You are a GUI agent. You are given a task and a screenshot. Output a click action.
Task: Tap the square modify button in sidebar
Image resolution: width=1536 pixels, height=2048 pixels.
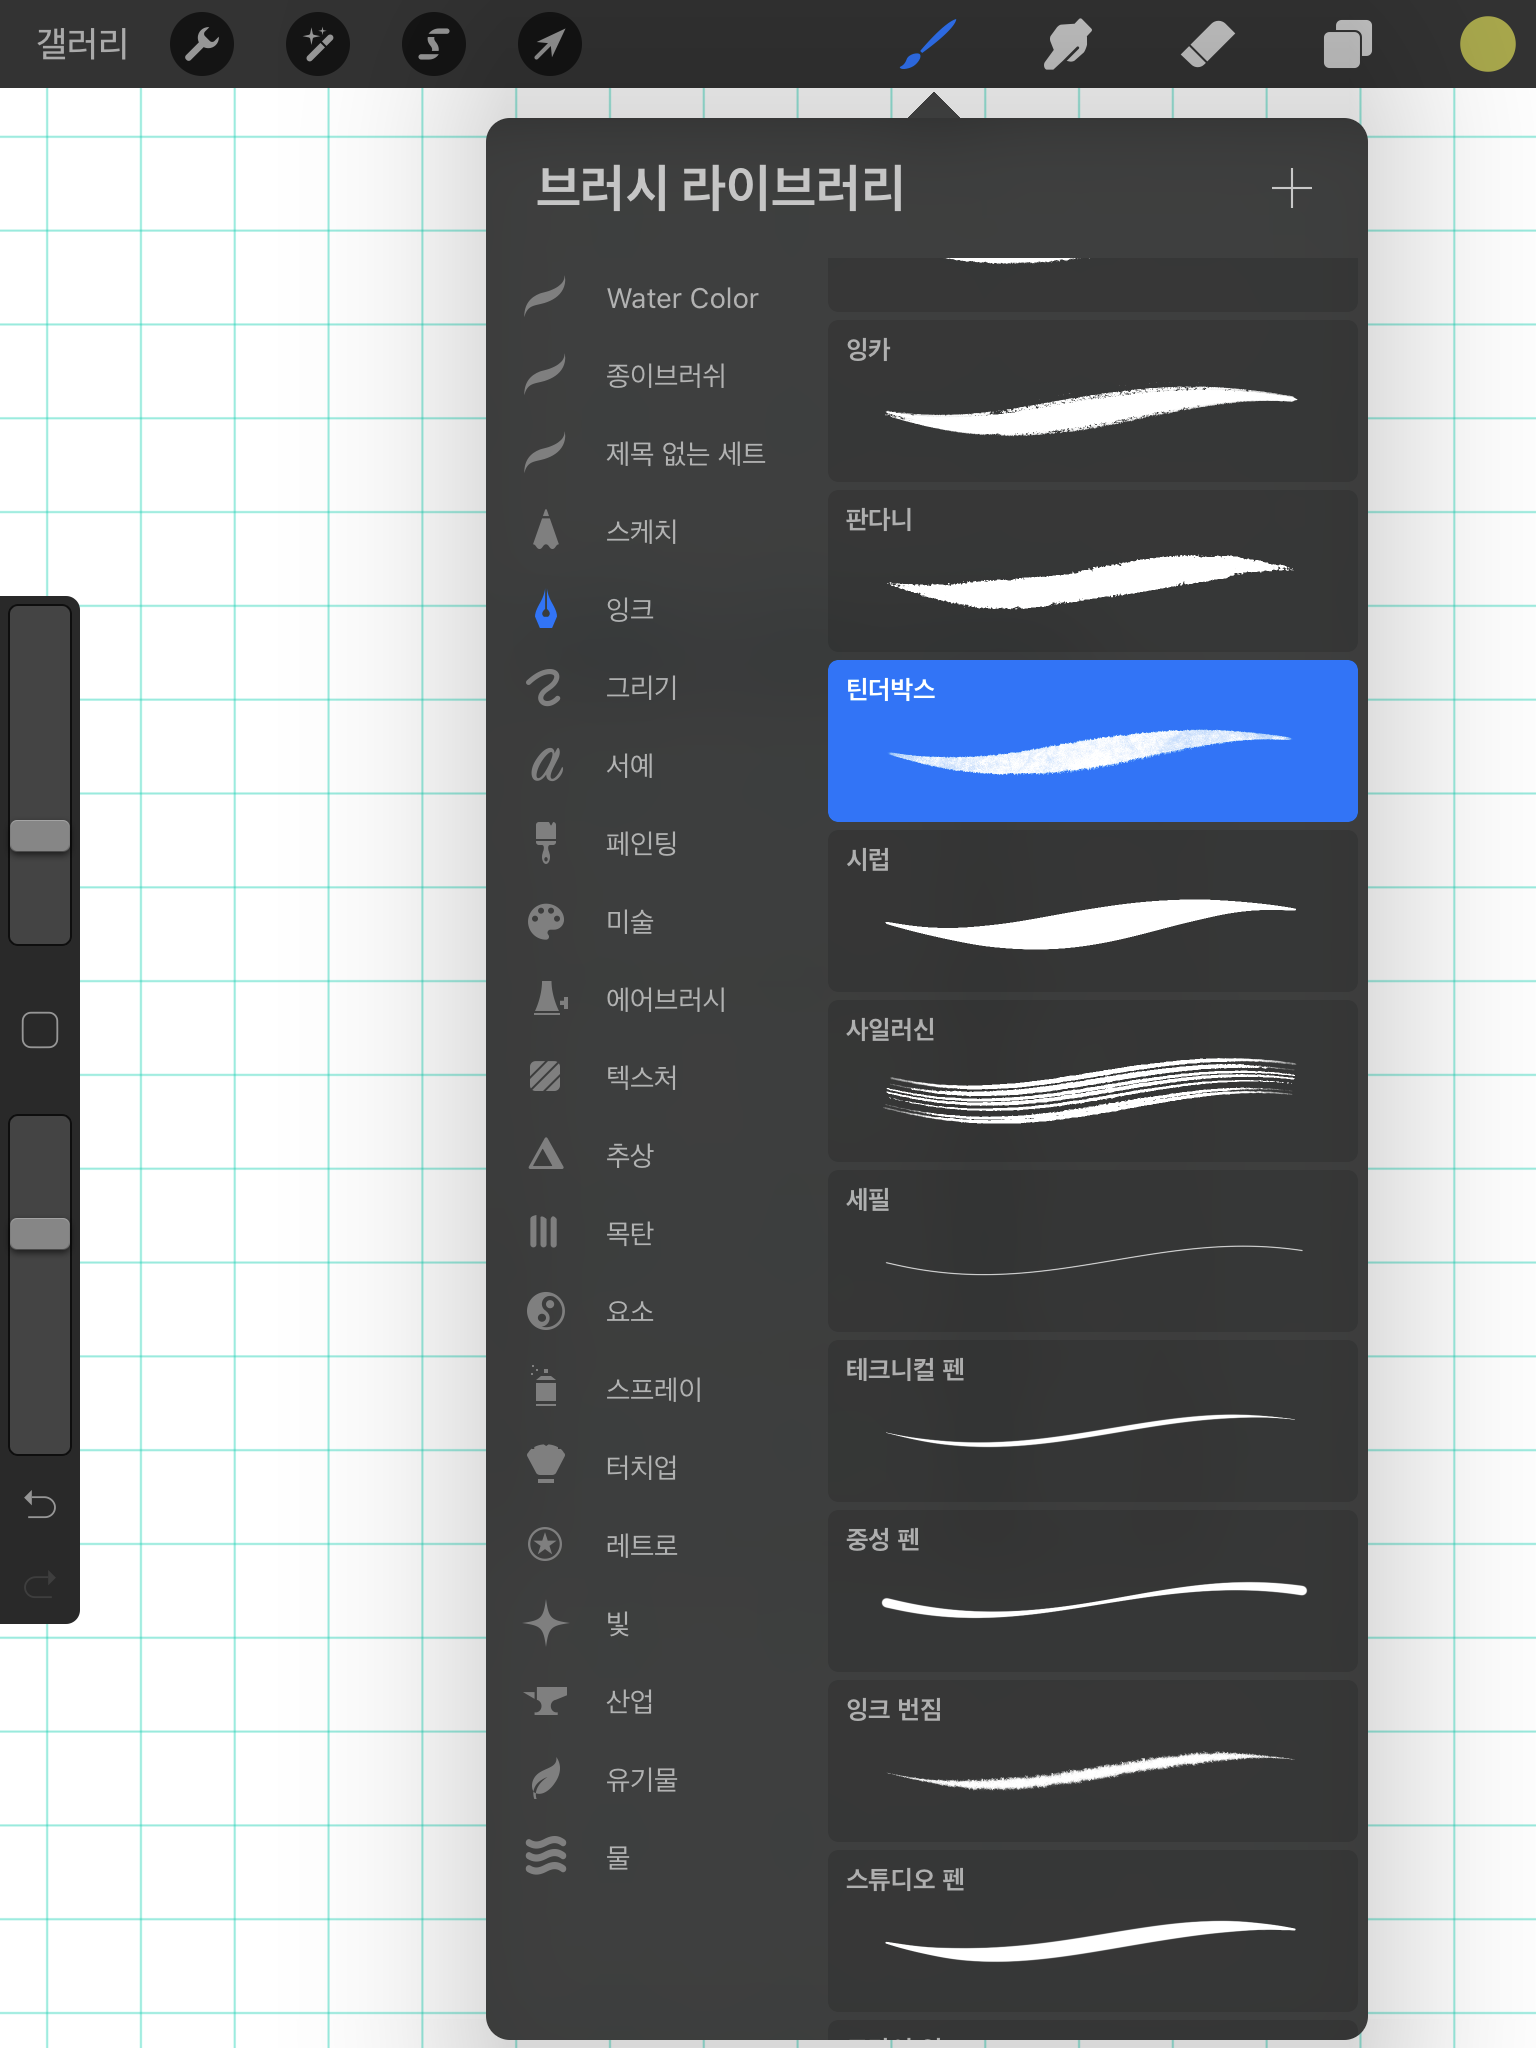(x=40, y=1030)
